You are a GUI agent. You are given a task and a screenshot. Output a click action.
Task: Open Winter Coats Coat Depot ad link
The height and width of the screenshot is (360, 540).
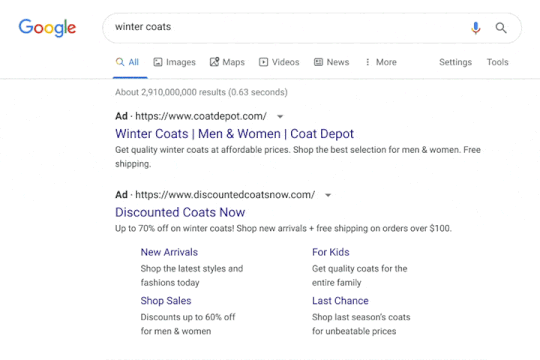coord(235,134)
